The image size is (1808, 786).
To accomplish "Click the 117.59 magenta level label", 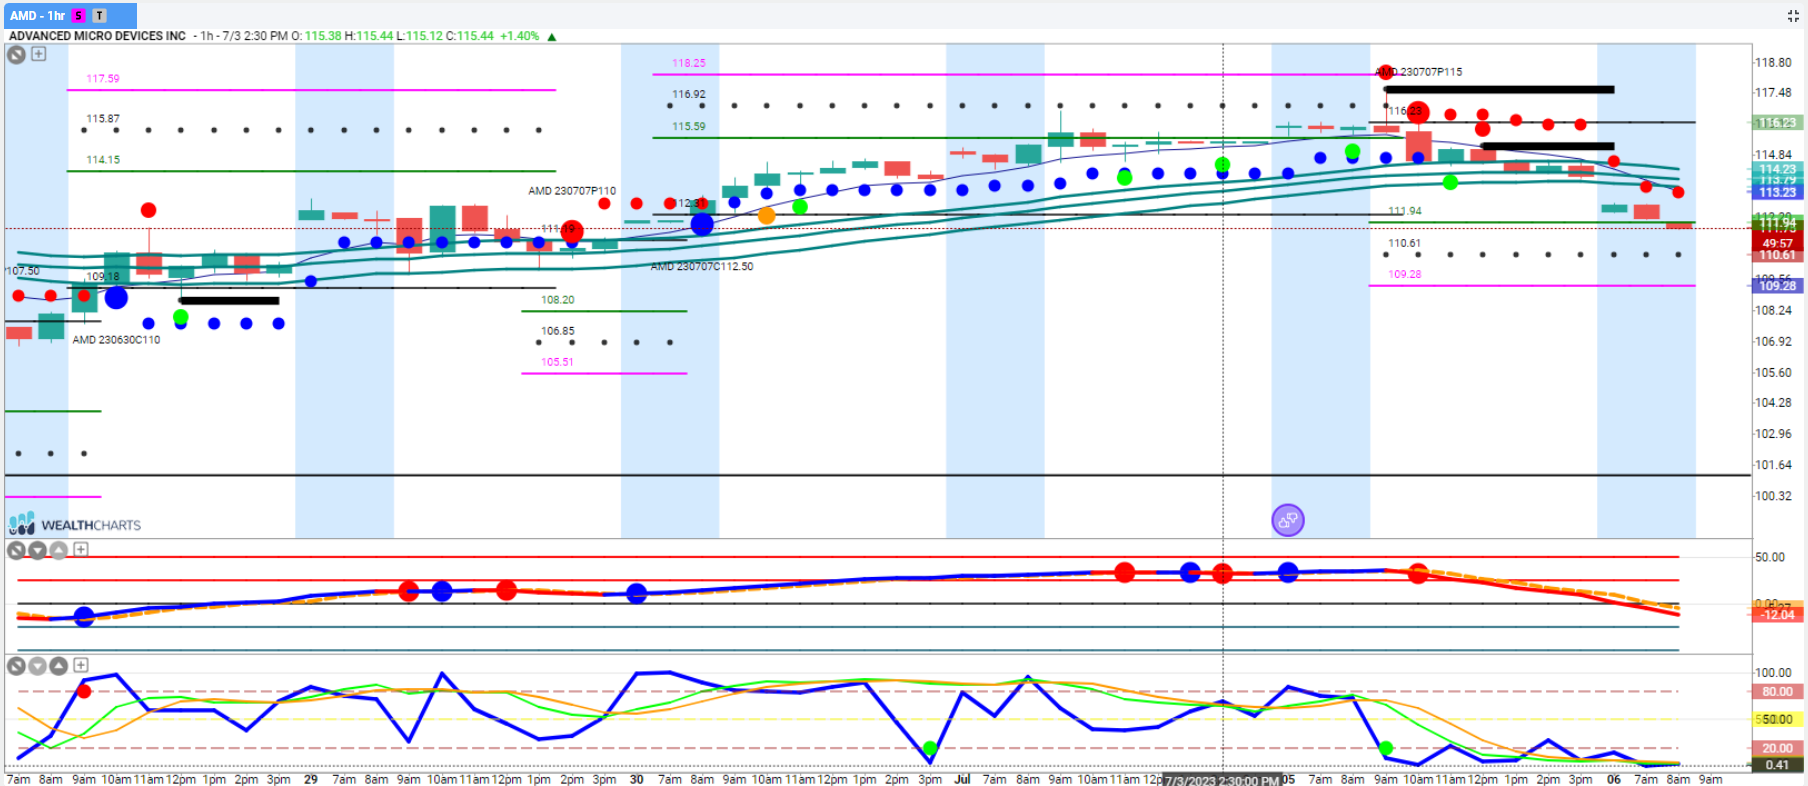I will click(x=103, y=79).
